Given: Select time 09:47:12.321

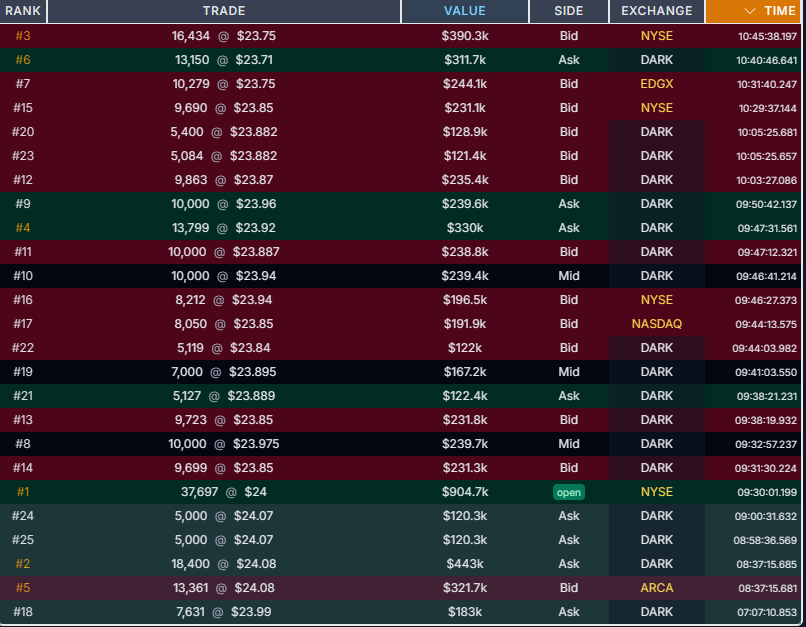Looking at the screenshot, I should (767, 252).
